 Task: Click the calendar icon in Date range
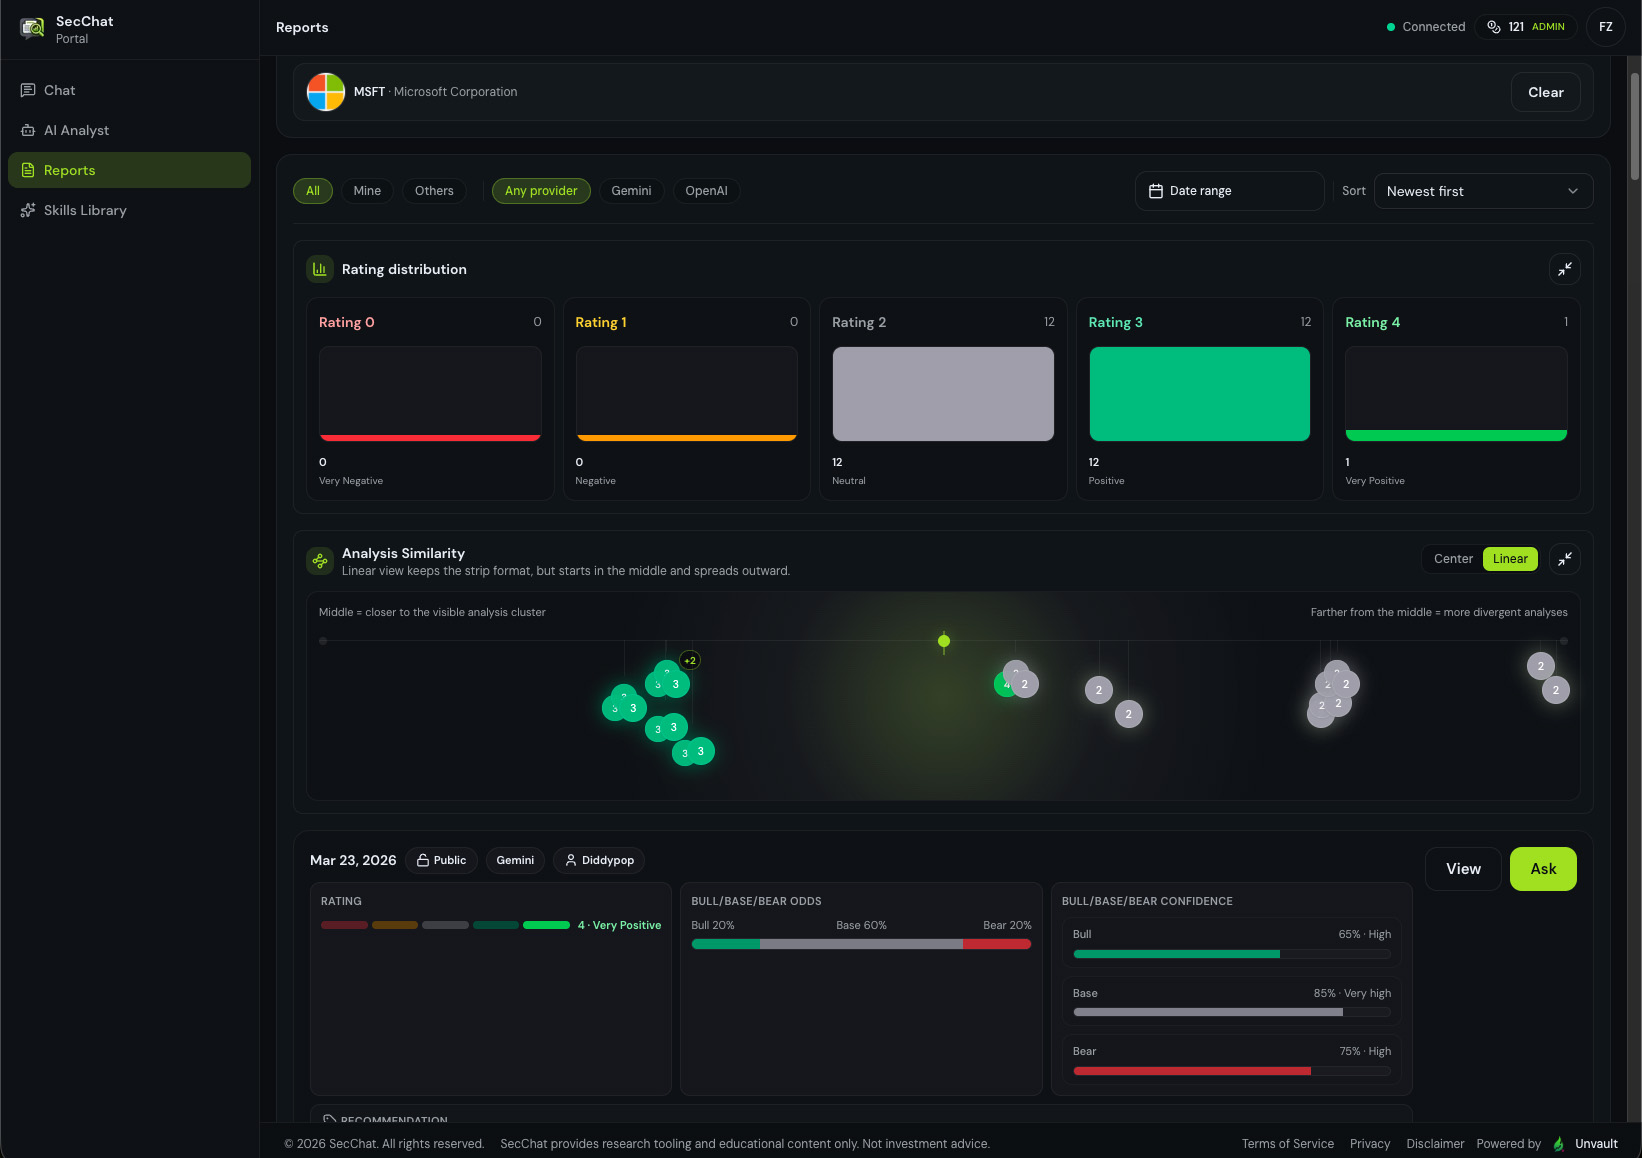point(1157,190)
